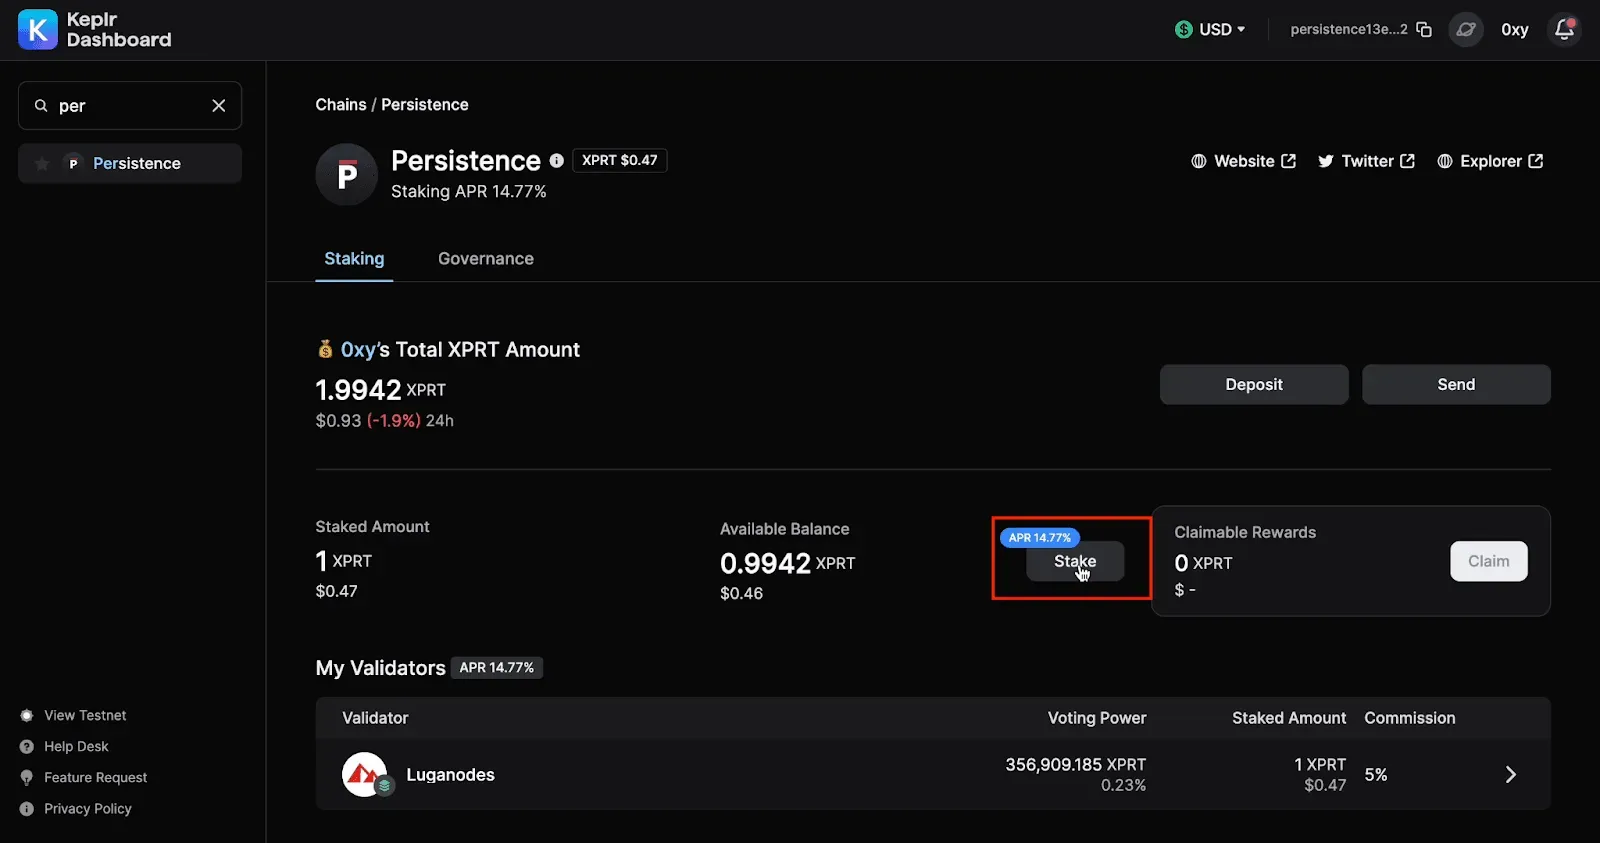1600x843 pixels.
Task: Click the 356,909.185 XPRT voting power value
Action: point(1076,765)
